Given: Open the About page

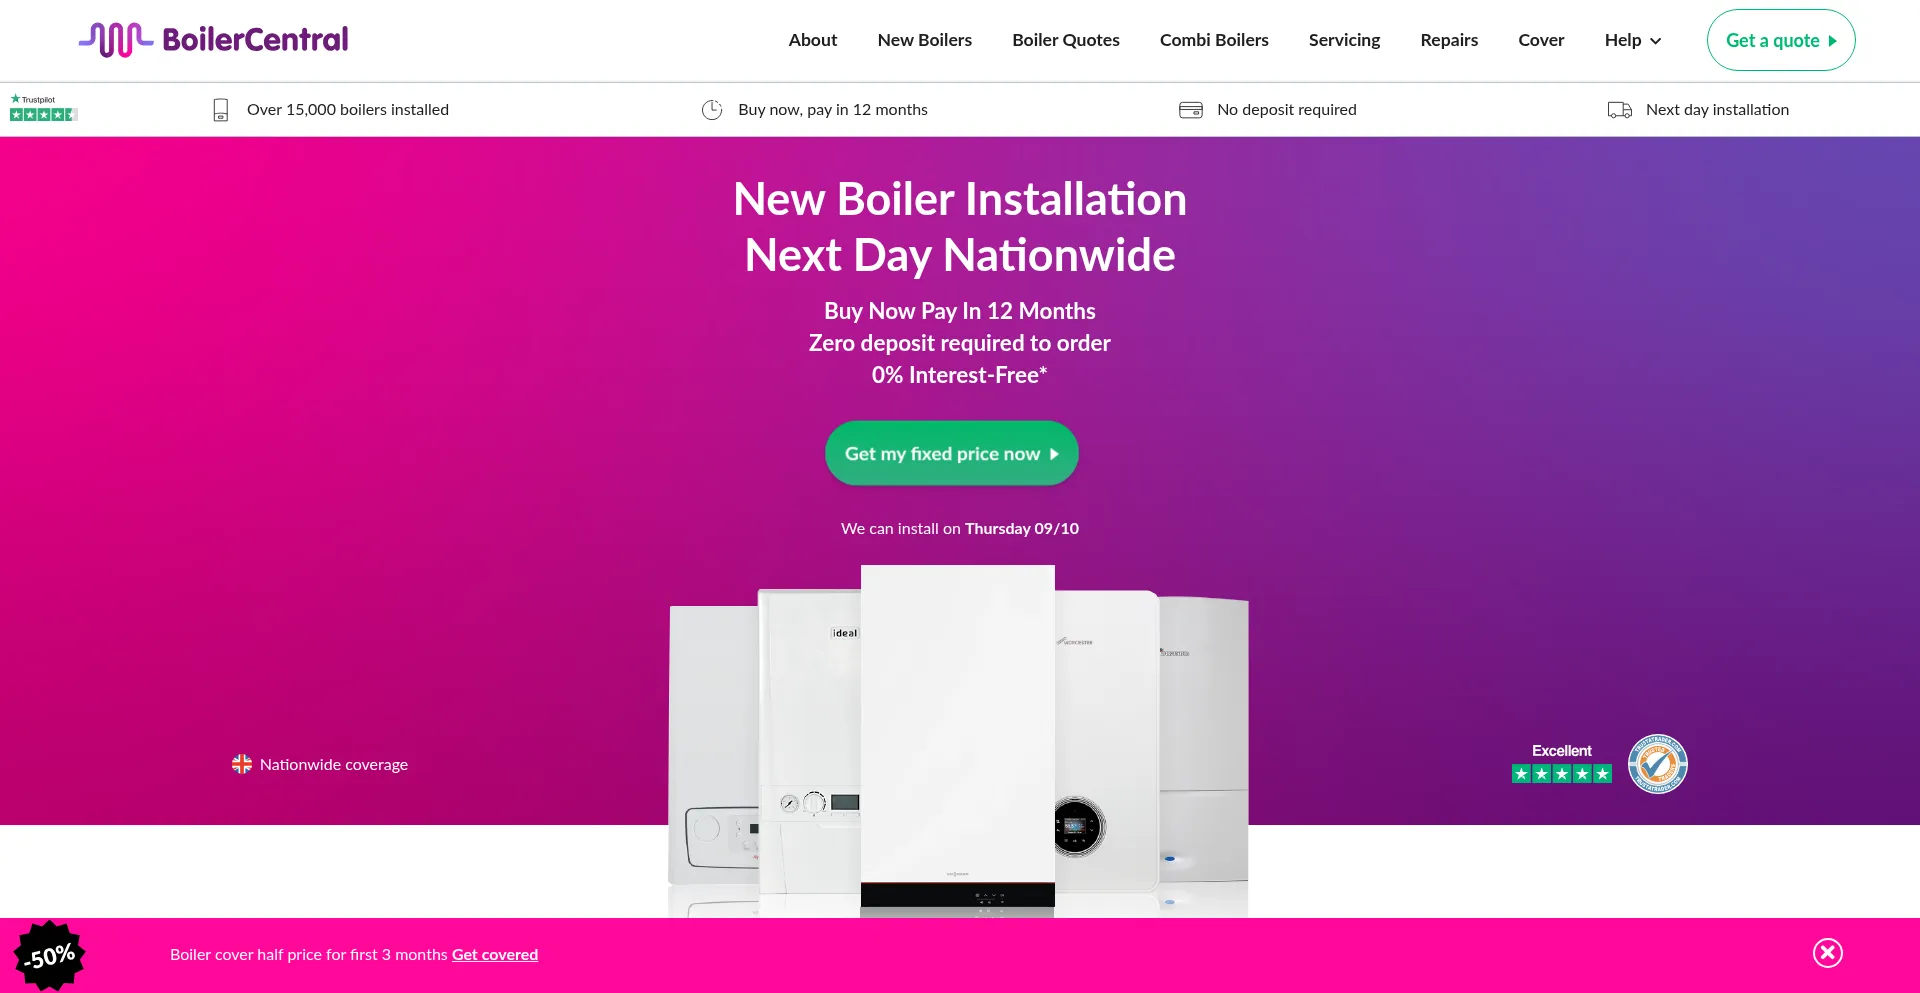Looking at the screenshot, I should coord(813,40).
